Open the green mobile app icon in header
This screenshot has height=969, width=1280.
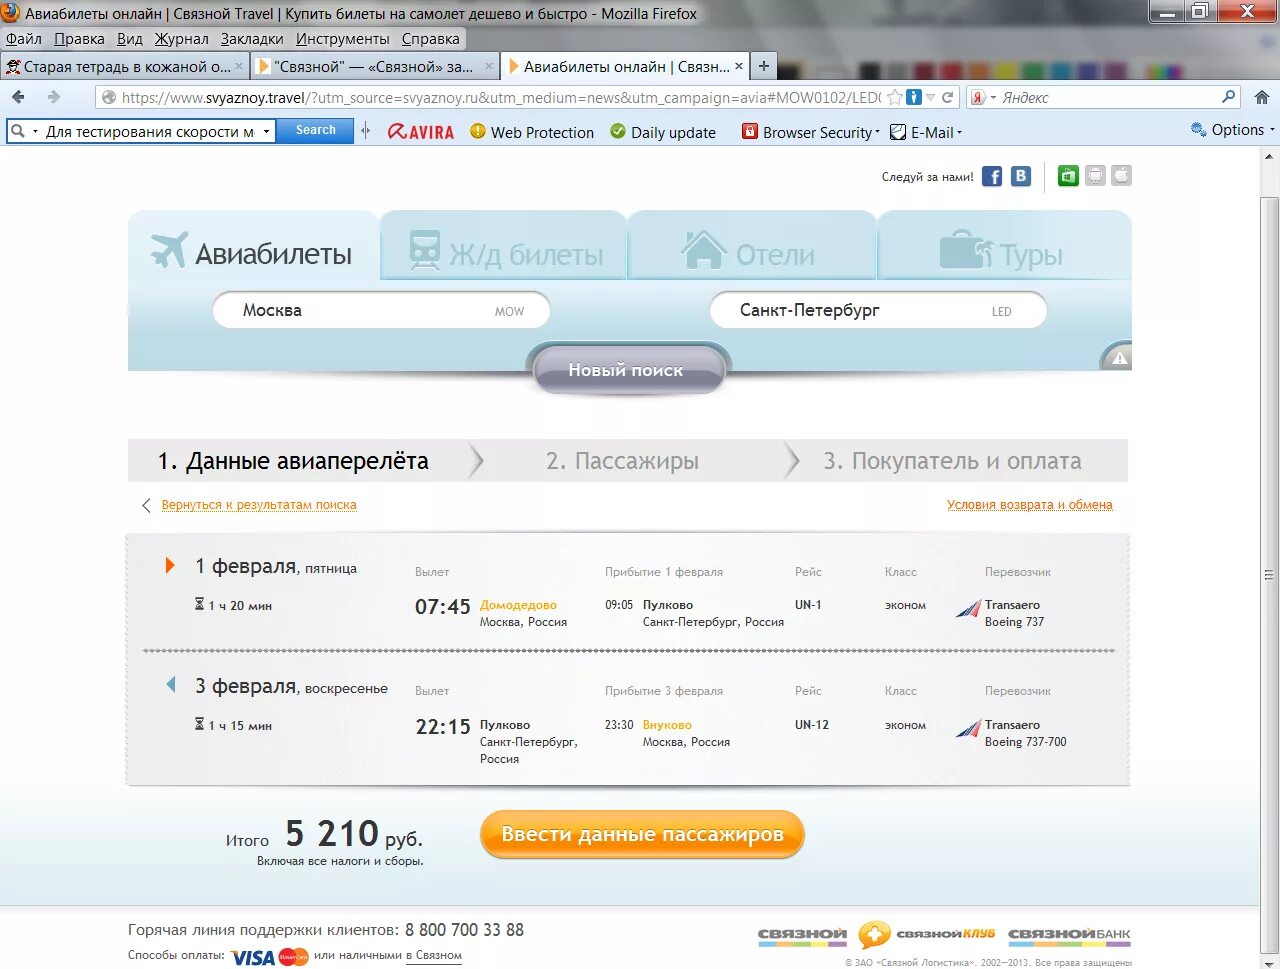(1068, 176)
